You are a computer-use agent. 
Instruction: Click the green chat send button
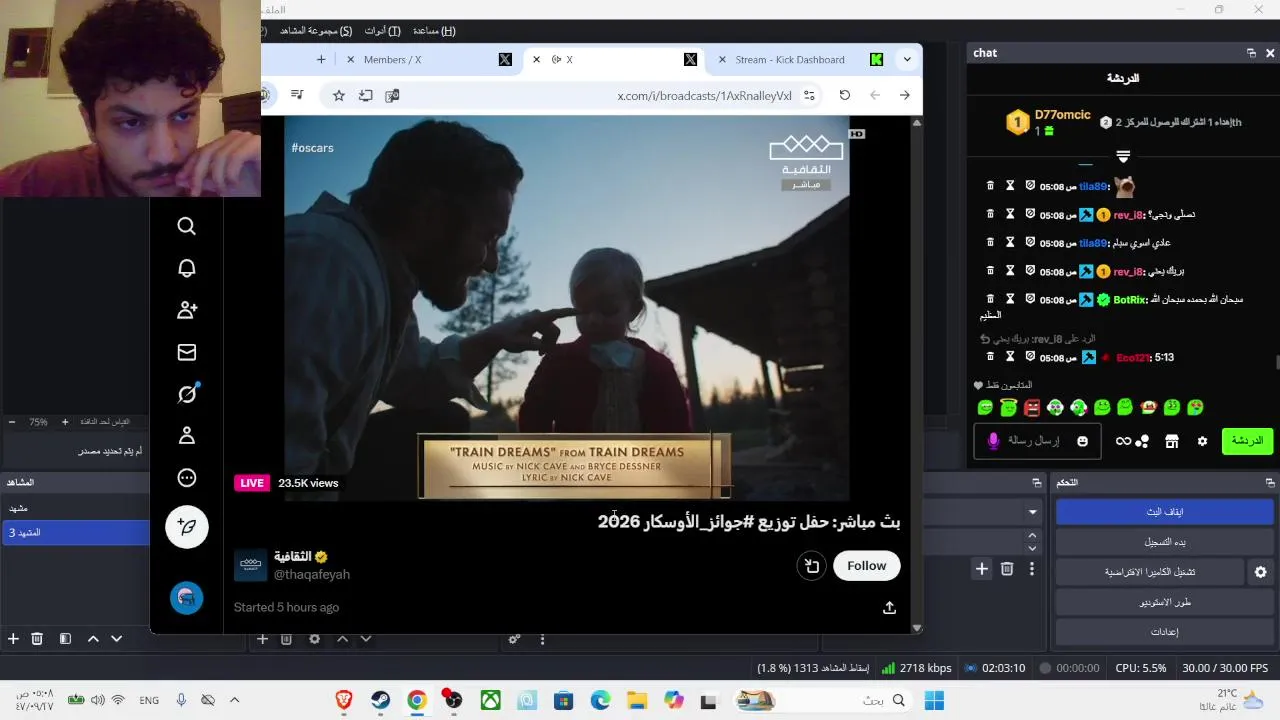coord(1247,441)
